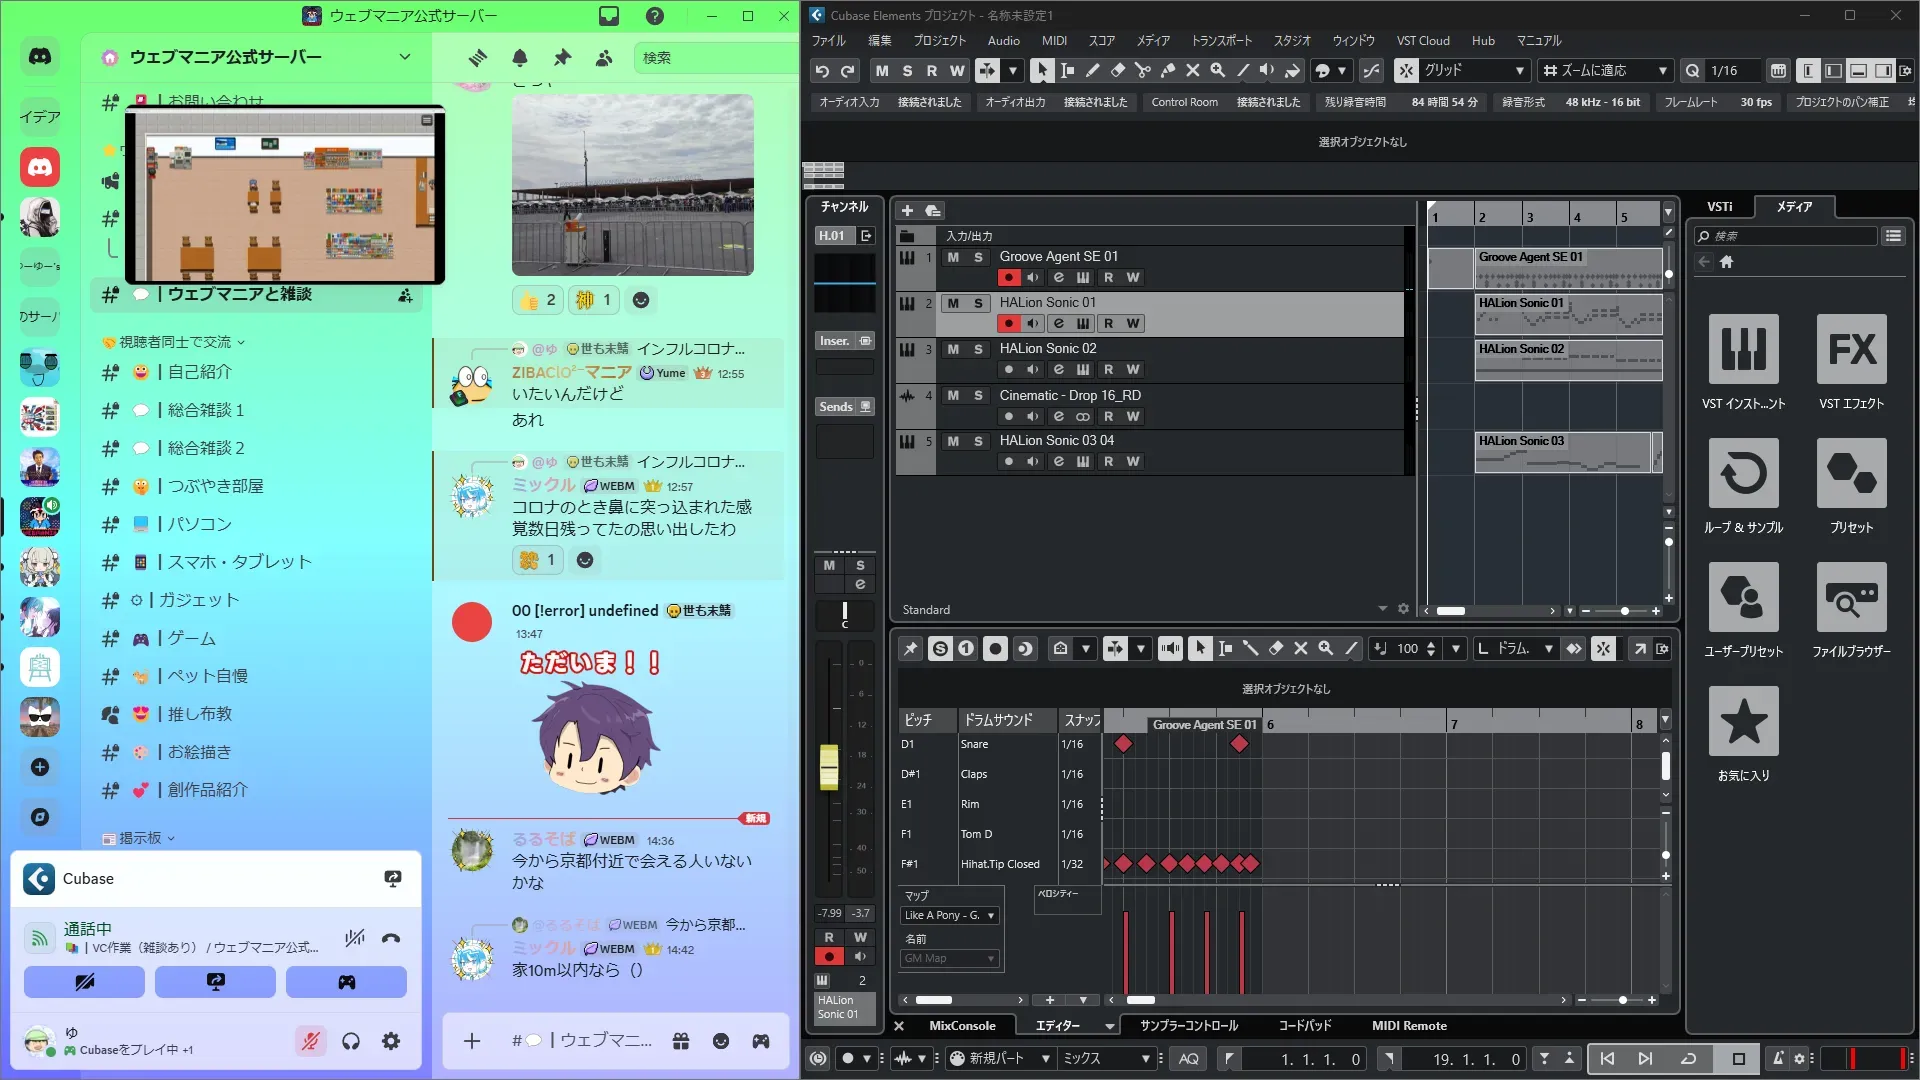Open Loops & Samples tile
Viewport: 1920px width, 1080px height.
1743,473
